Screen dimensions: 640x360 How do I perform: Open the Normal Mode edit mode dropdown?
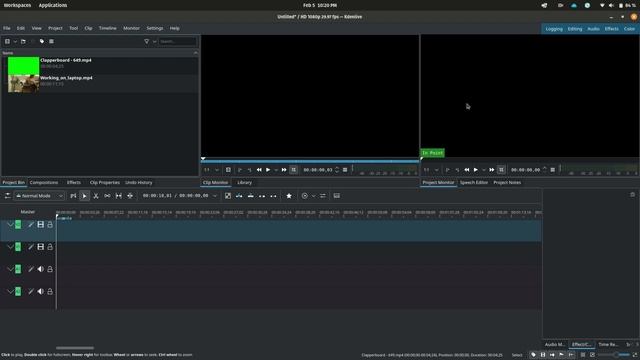(39, 196)
